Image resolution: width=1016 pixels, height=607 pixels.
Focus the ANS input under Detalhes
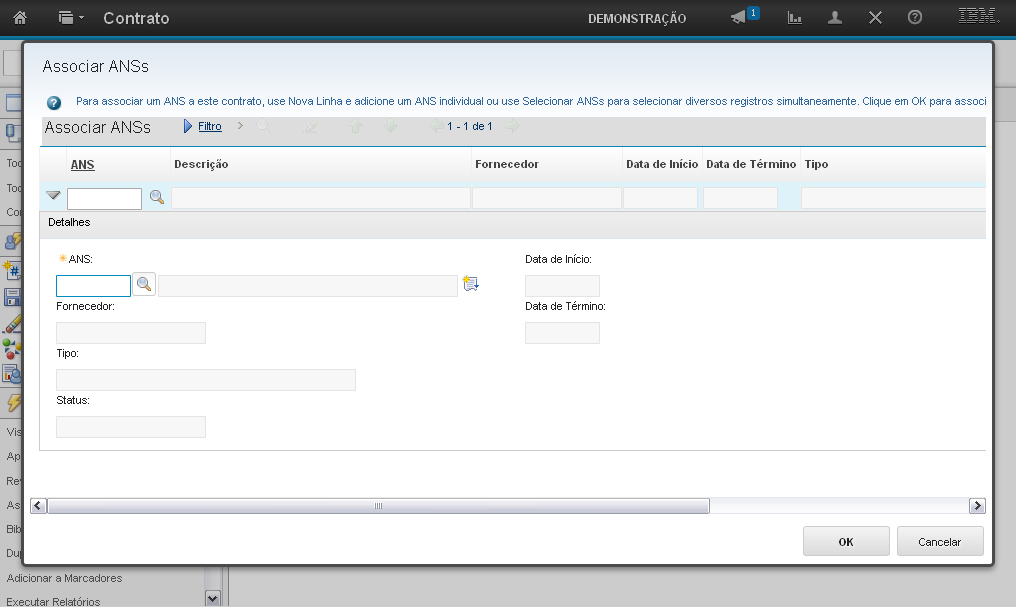click(93, 286)
